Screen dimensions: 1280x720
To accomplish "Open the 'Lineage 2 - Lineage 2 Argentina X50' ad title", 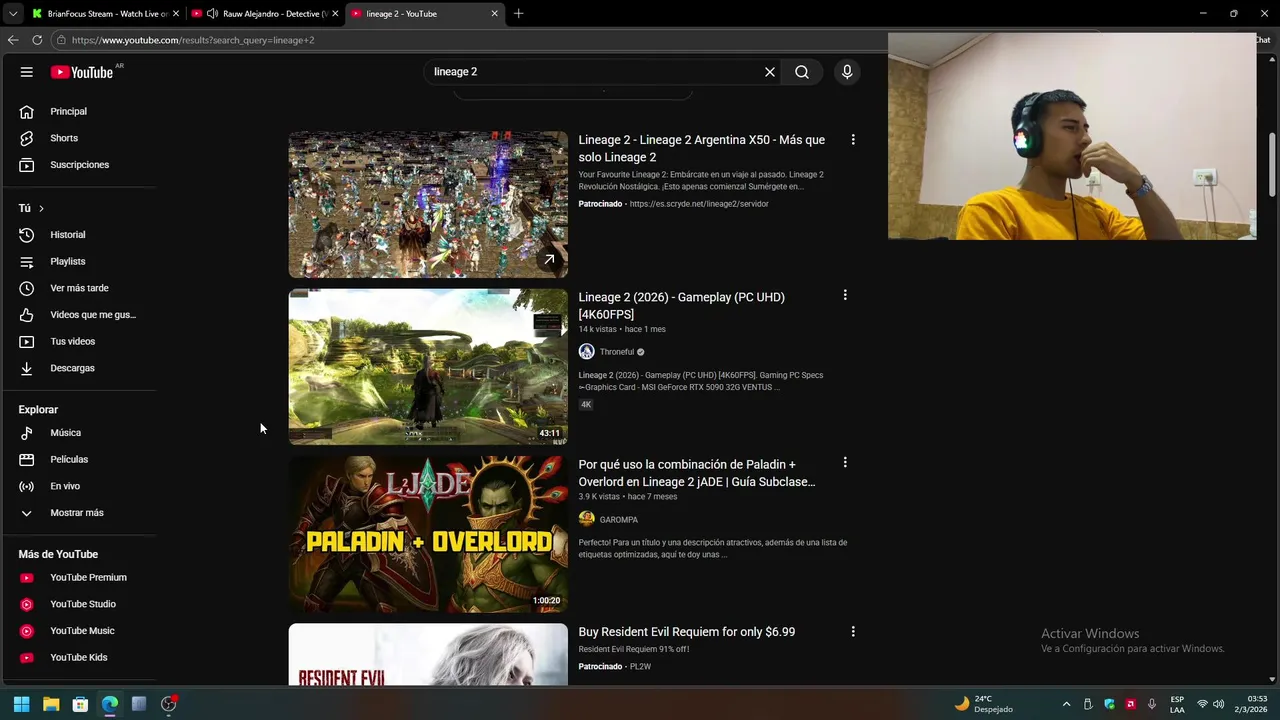I will tap(701, 148).
